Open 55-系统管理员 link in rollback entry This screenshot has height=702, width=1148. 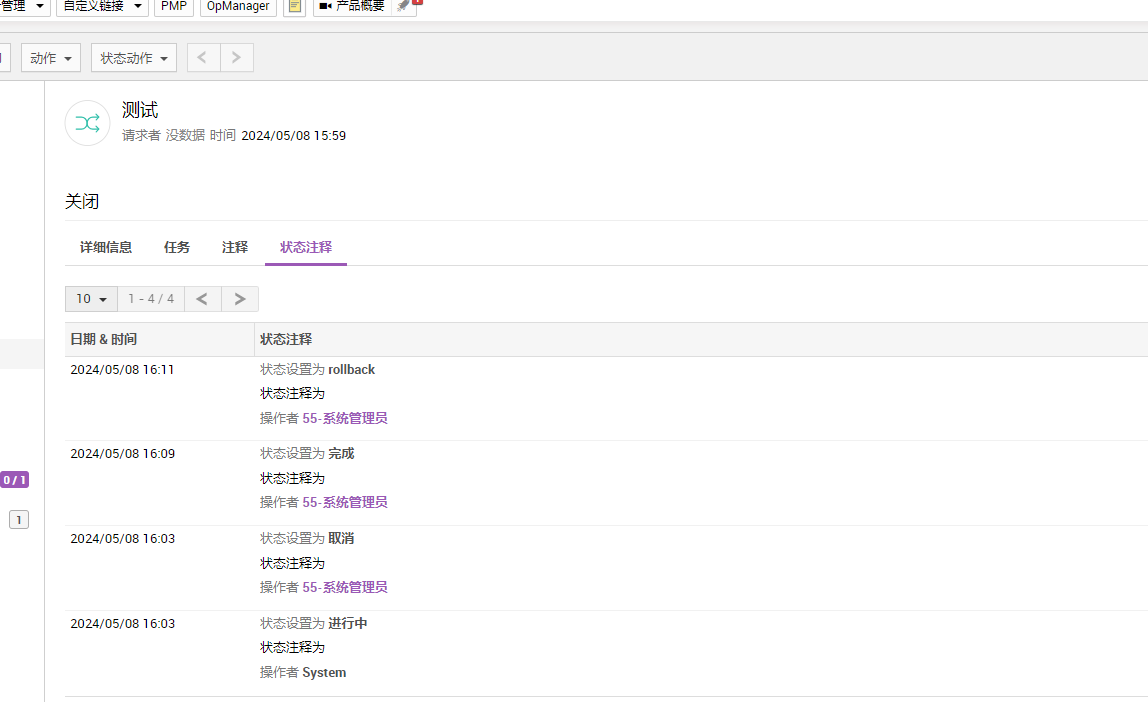click(x=344, y=418)
